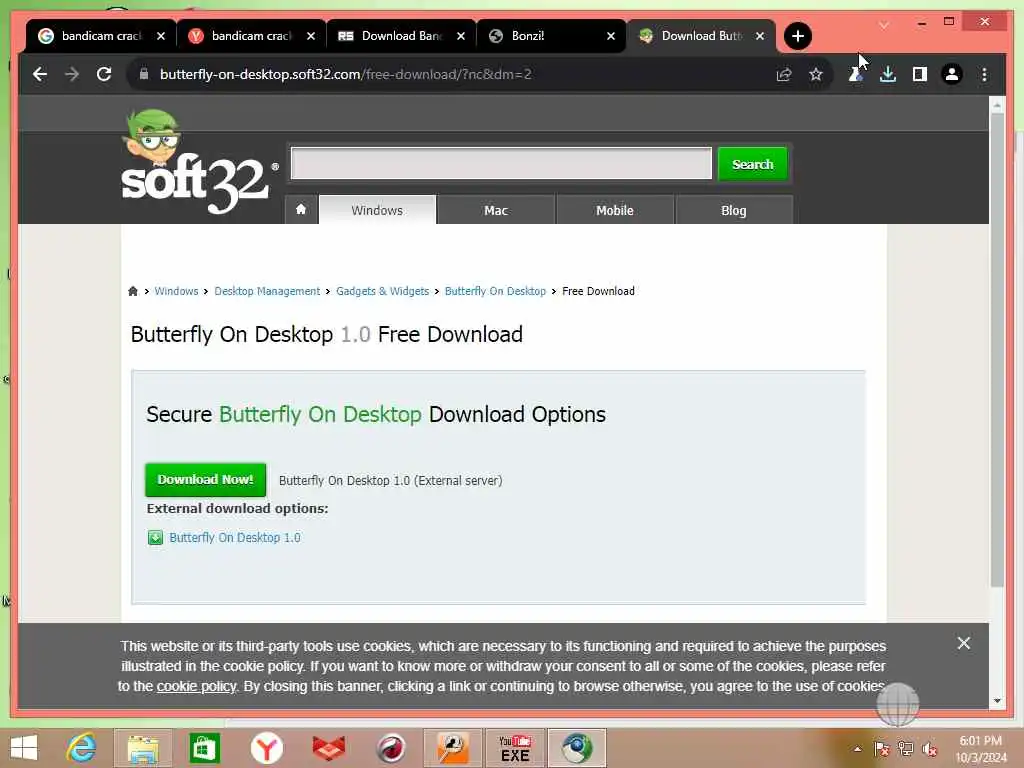Screen dimensions: 1024x768
Task: Select the Mac navigation tab
Action: pos(496,210)
